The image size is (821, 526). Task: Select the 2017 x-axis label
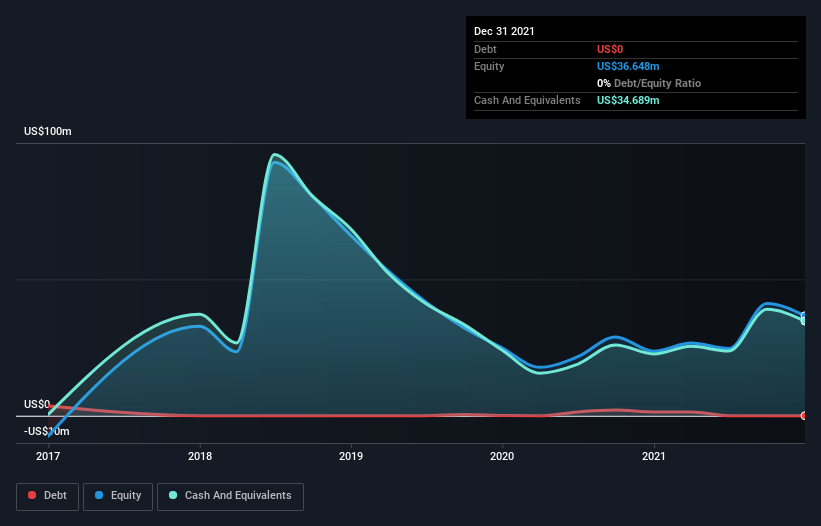click(48, 456)
